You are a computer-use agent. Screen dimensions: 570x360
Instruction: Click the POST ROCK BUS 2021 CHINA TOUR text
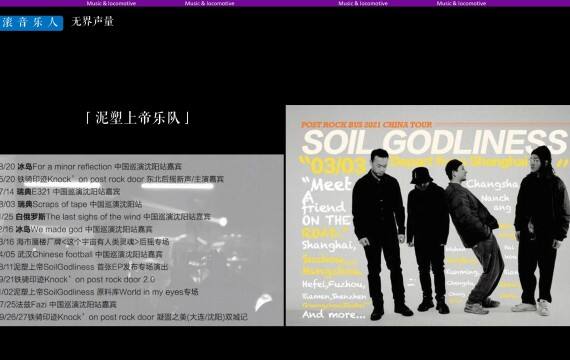366,124
